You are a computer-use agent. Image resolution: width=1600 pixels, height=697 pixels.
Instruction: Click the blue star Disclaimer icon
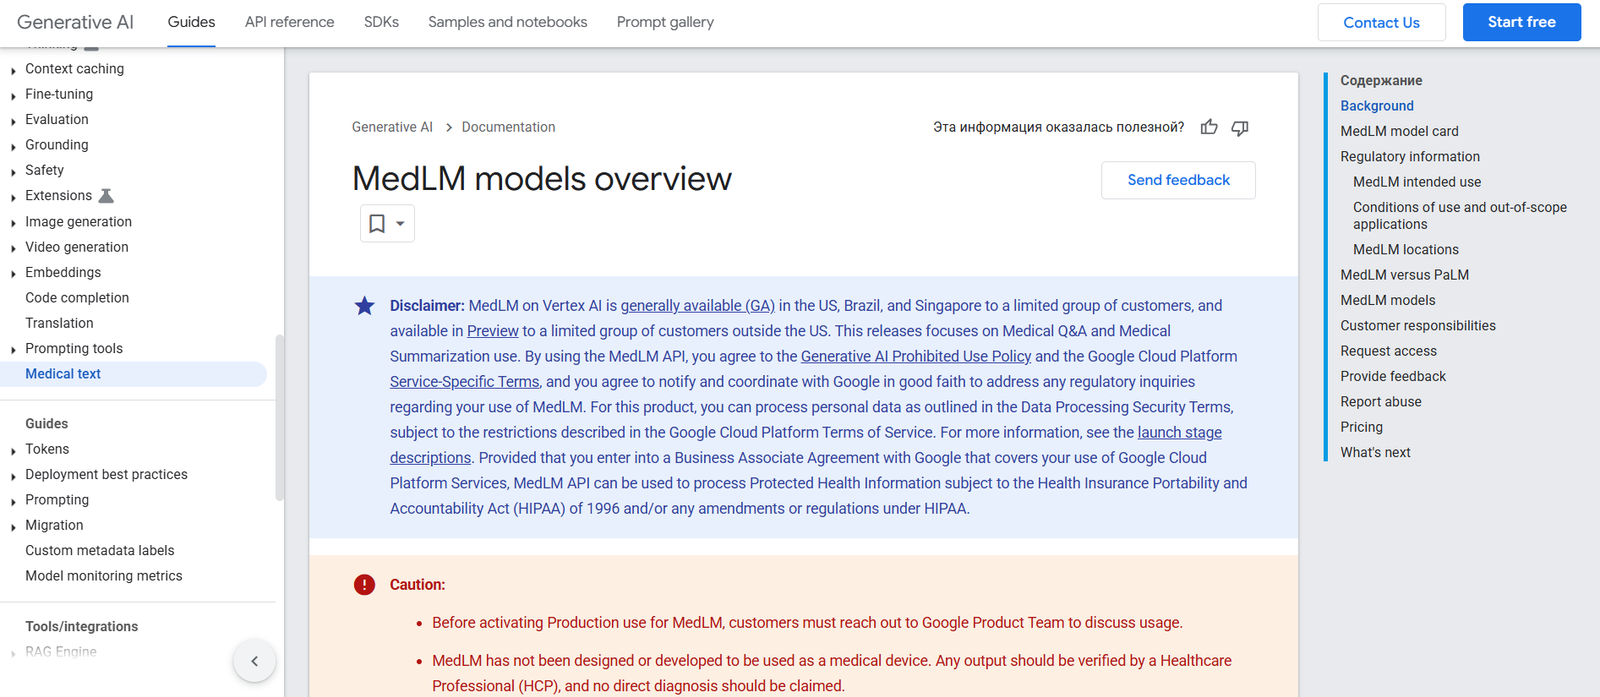pos(365,306)
